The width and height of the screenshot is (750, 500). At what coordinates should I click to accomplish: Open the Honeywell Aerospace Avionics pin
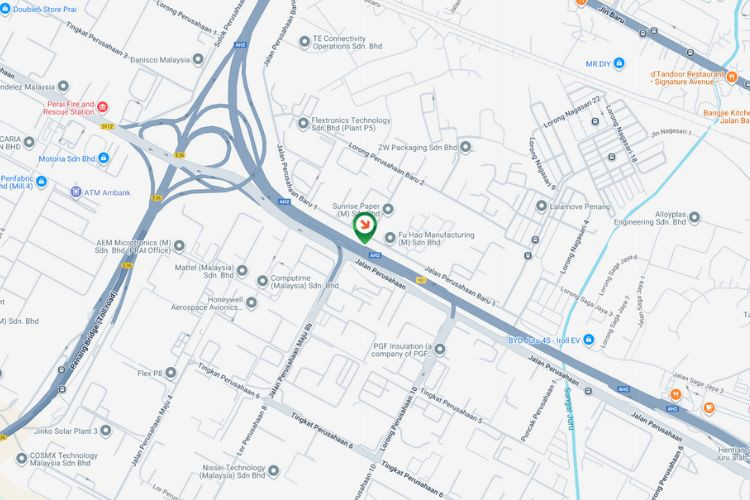(x=251, y=302)
